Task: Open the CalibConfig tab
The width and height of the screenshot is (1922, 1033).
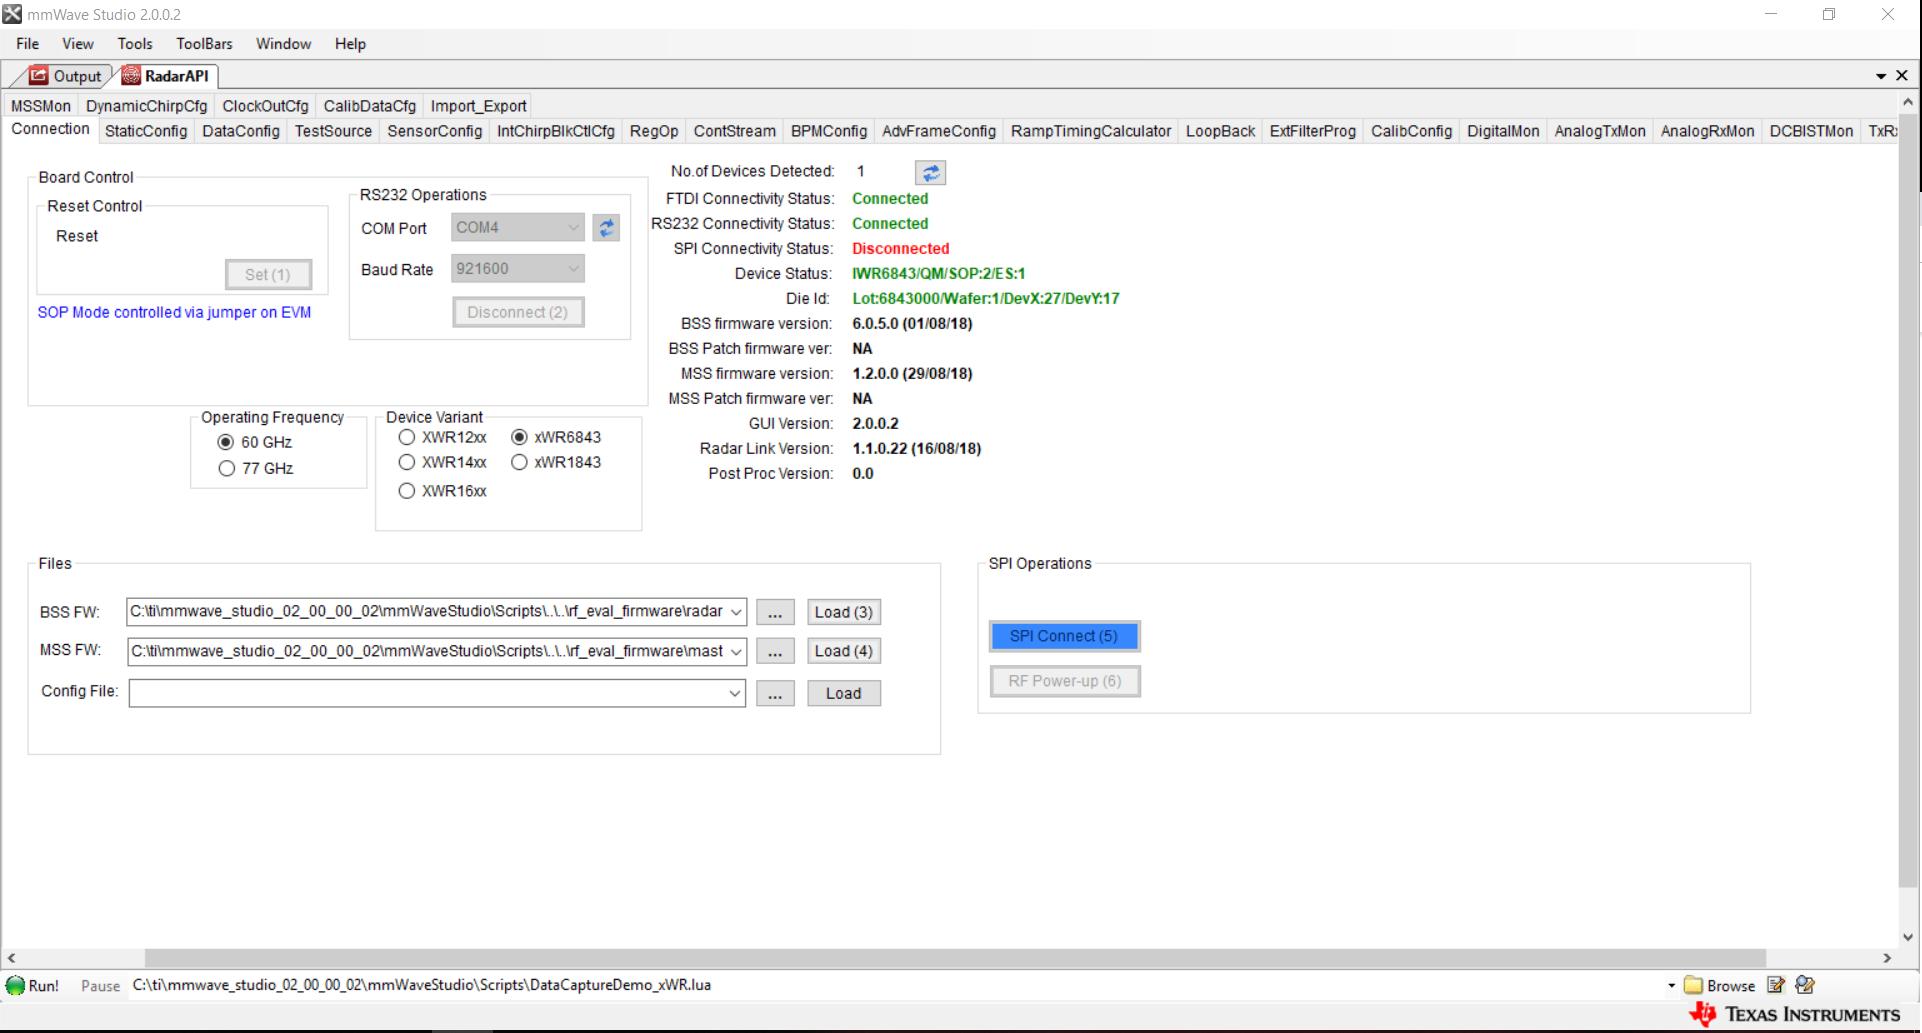Action: click(1411, 131)
